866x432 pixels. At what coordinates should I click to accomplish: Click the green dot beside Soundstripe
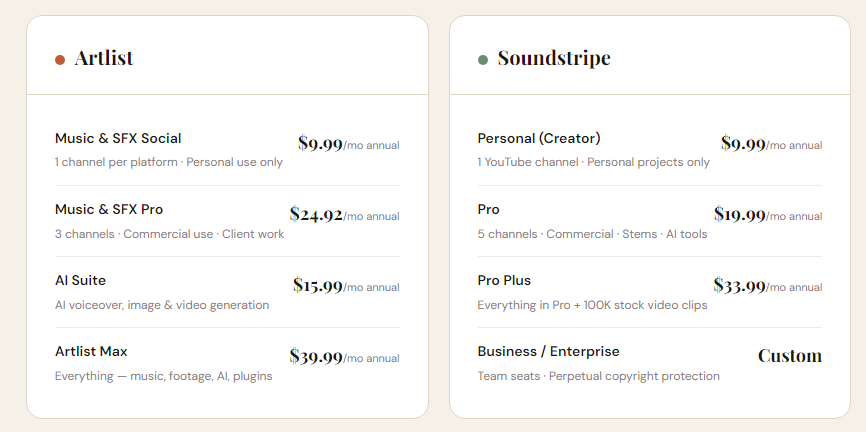pos(483,60)
